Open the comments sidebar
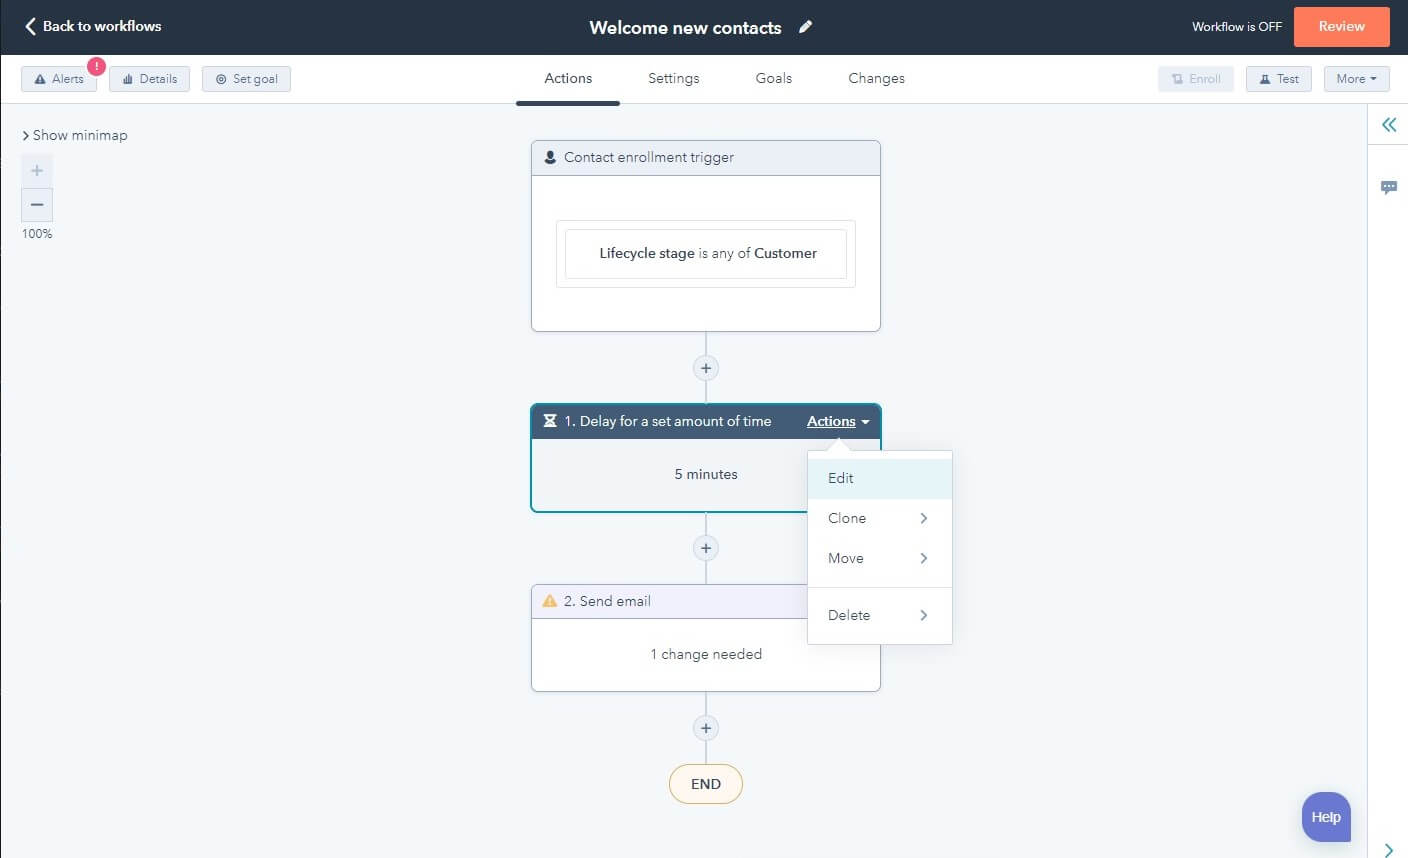 (1389, 187)
